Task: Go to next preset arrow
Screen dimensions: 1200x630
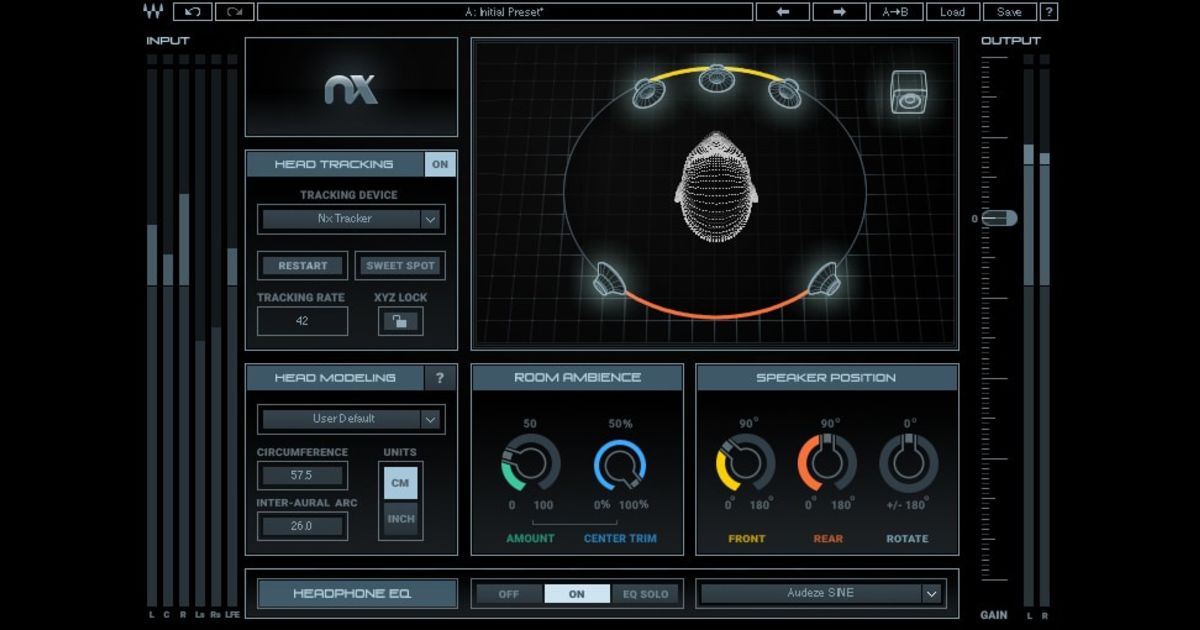Action: tap(840, 12)
